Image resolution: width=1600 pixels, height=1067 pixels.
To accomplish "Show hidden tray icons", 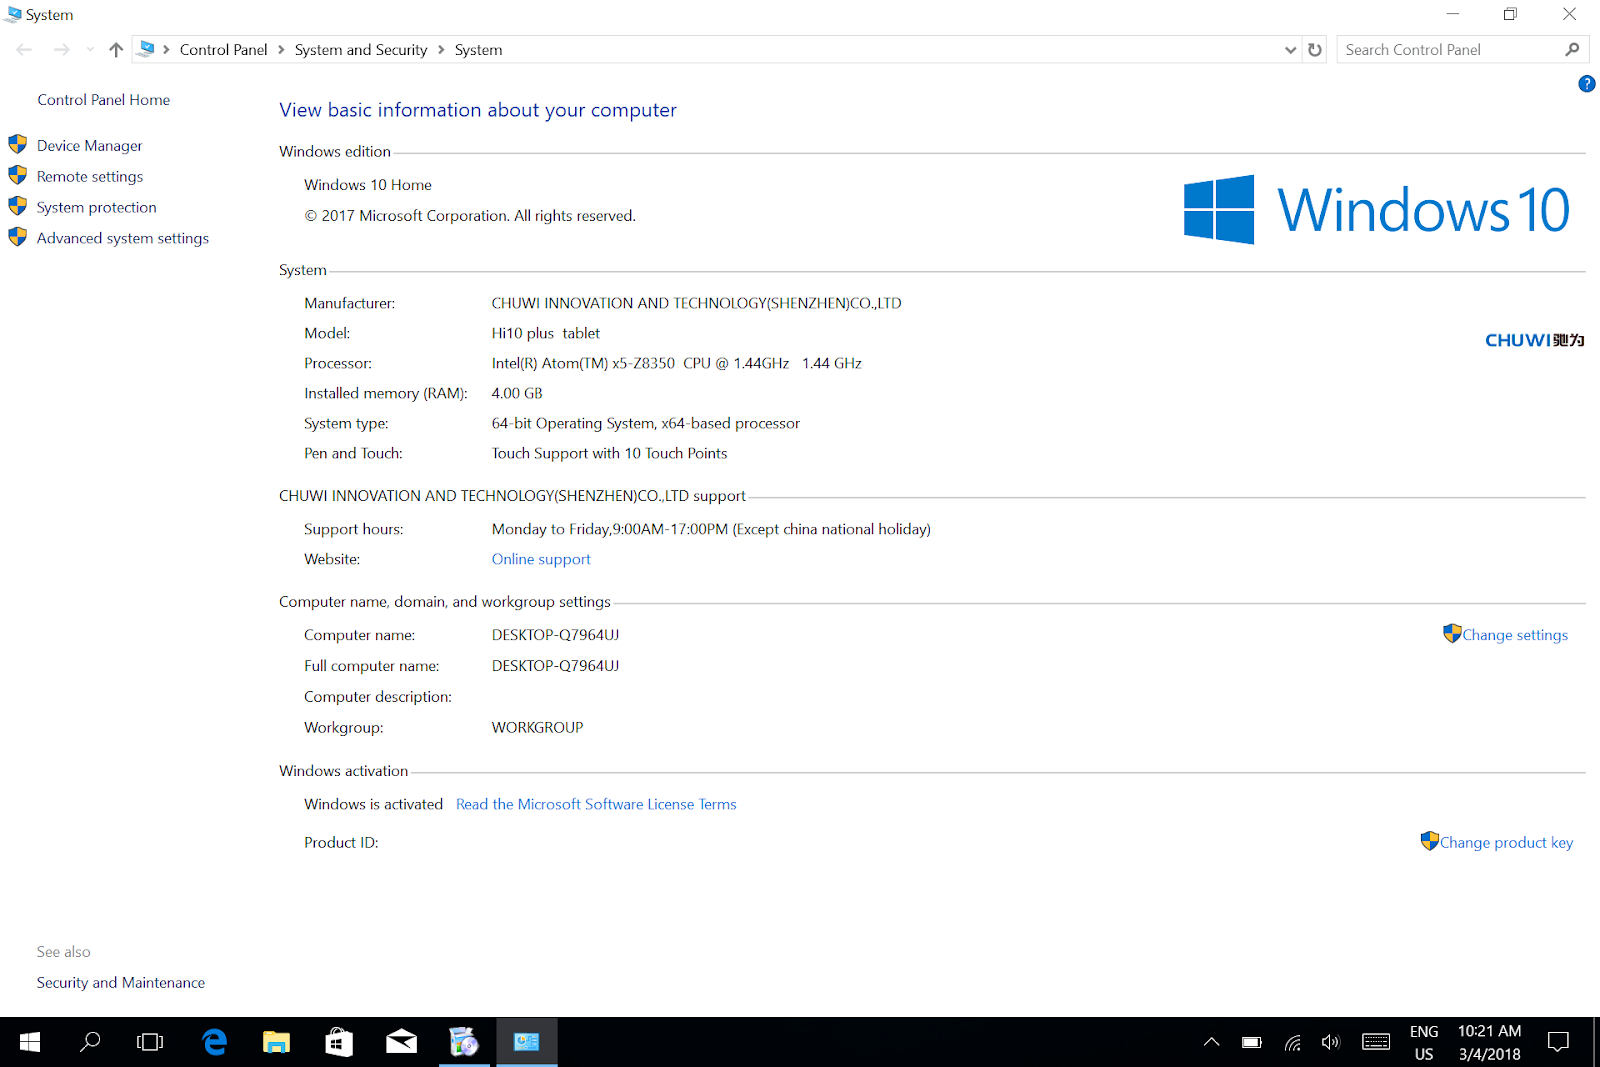I will tap(1212, 1043).
